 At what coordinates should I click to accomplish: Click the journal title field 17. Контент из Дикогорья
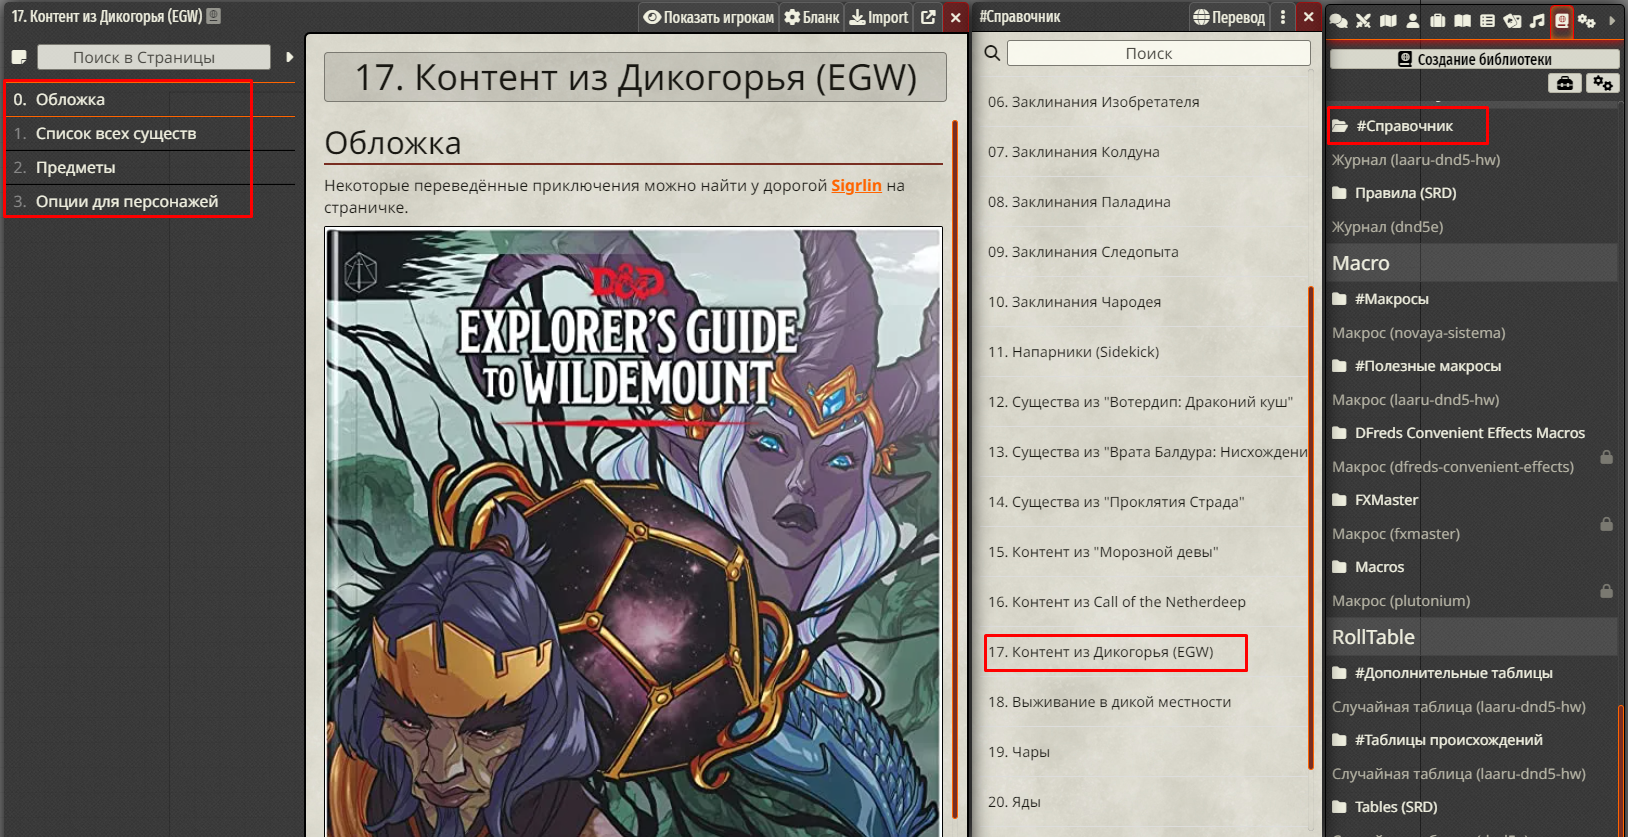pos(635,77)
